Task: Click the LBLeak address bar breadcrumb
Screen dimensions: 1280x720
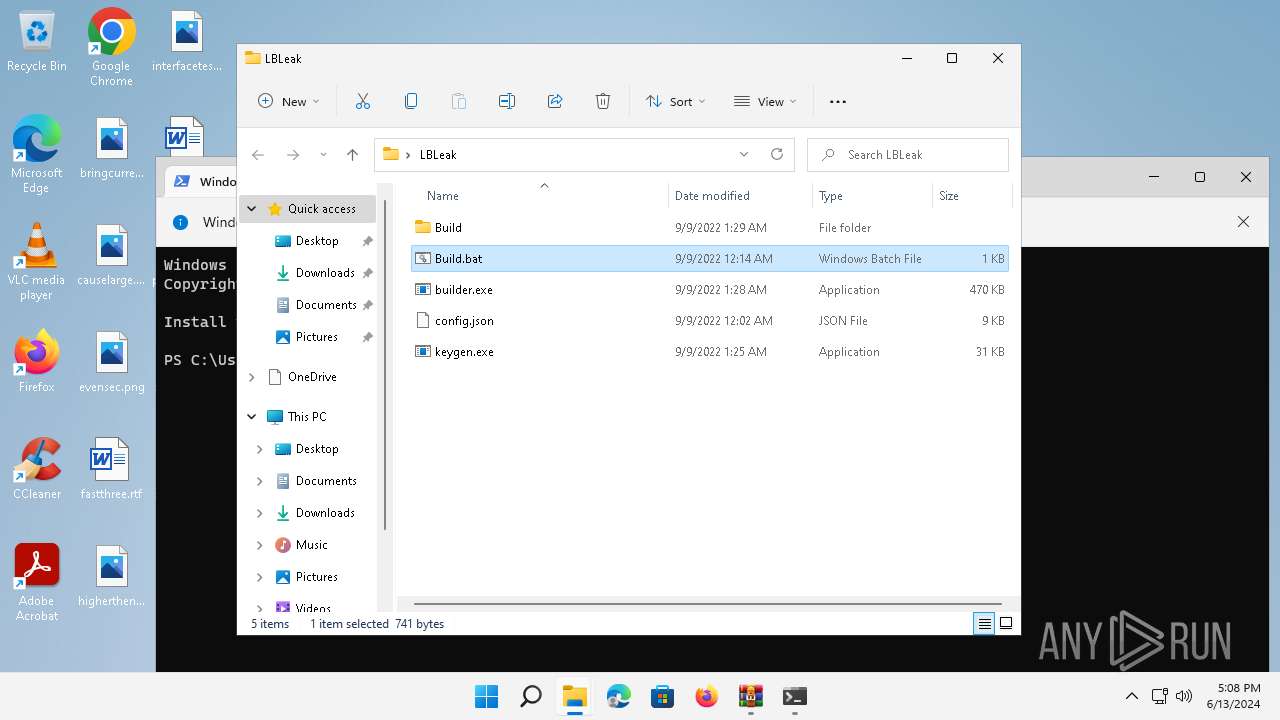Action: (x=438, y=155)
